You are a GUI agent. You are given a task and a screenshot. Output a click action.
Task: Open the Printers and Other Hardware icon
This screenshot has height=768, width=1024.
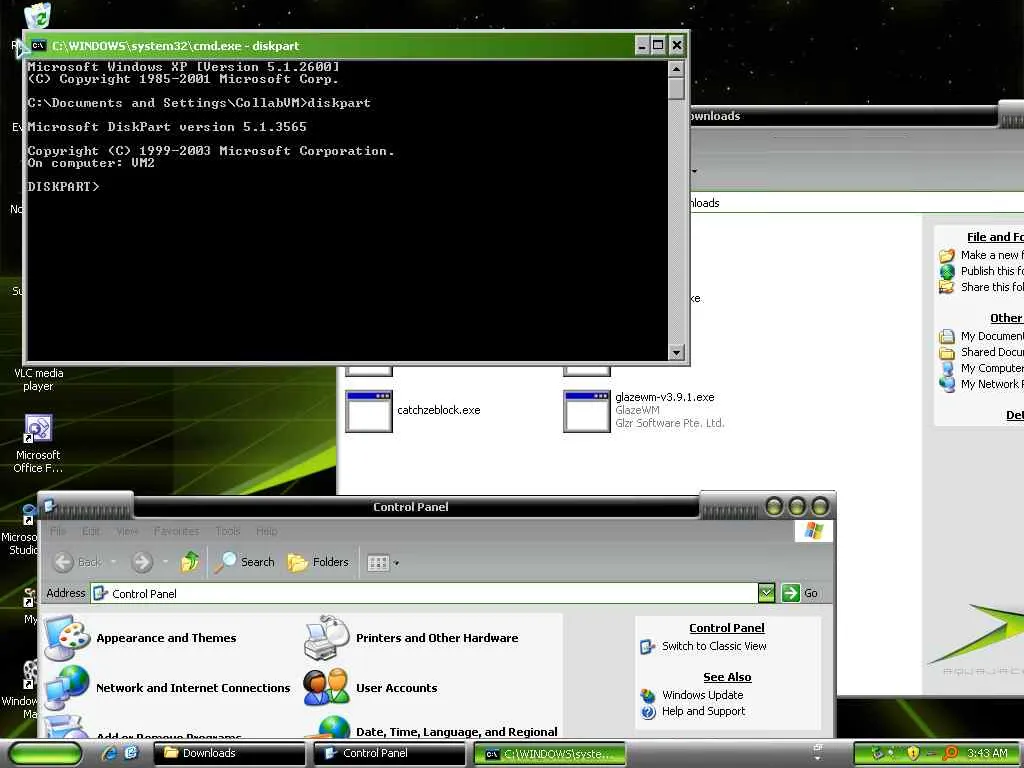(327, 637)
